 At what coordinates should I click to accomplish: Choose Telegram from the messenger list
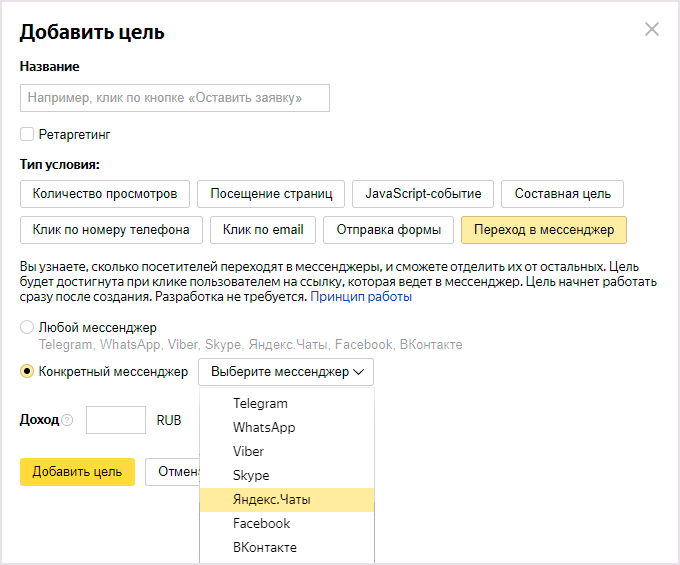click(260, 404)
